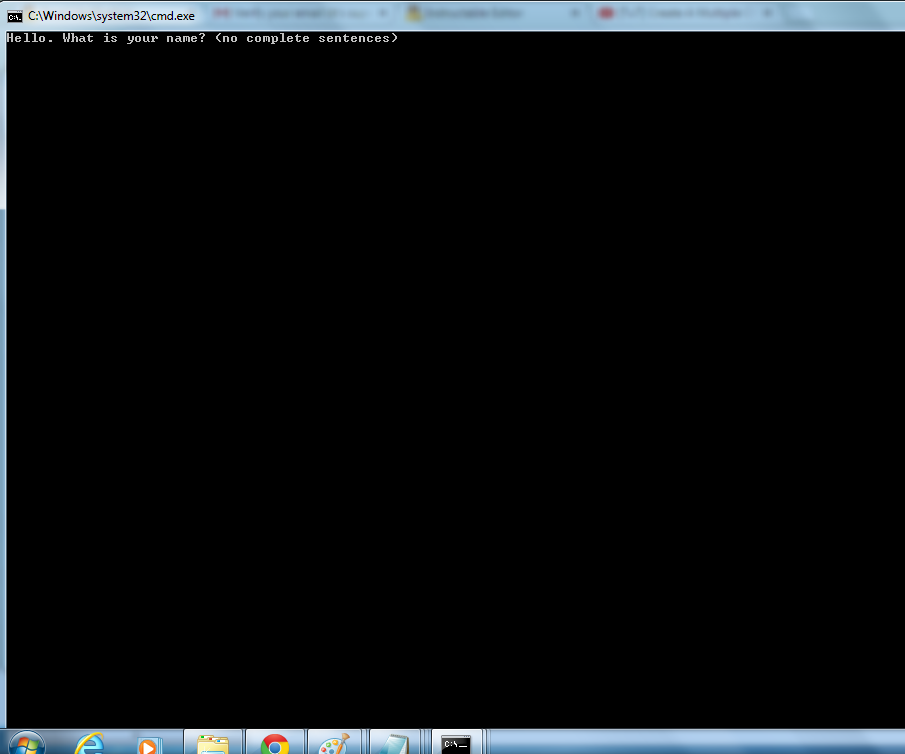The height and width of the screenshot is (754, 905).
Task: Open Paint from the taskbar
Action: point(335,744)
